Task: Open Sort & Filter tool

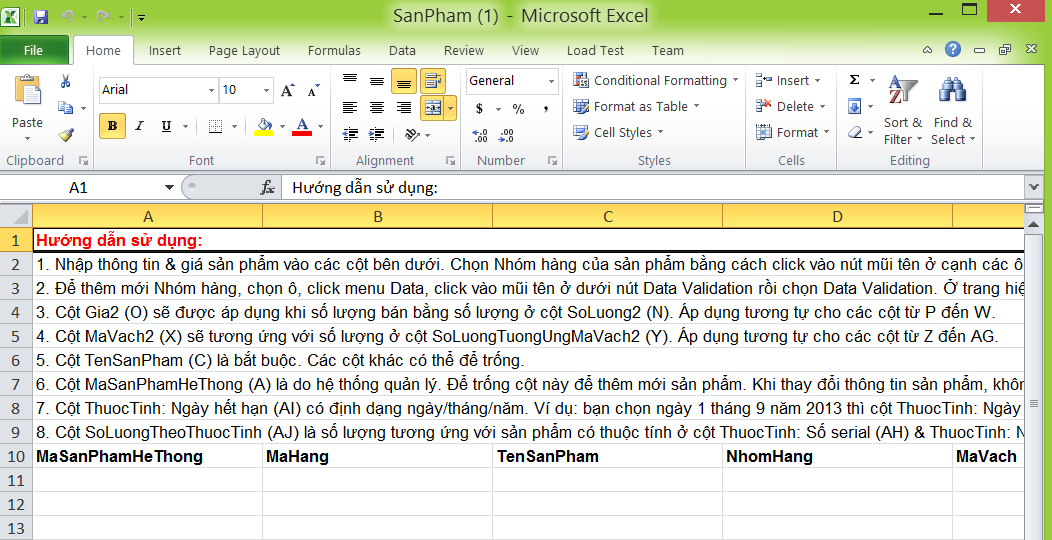Action: click(x=902, y=112)
